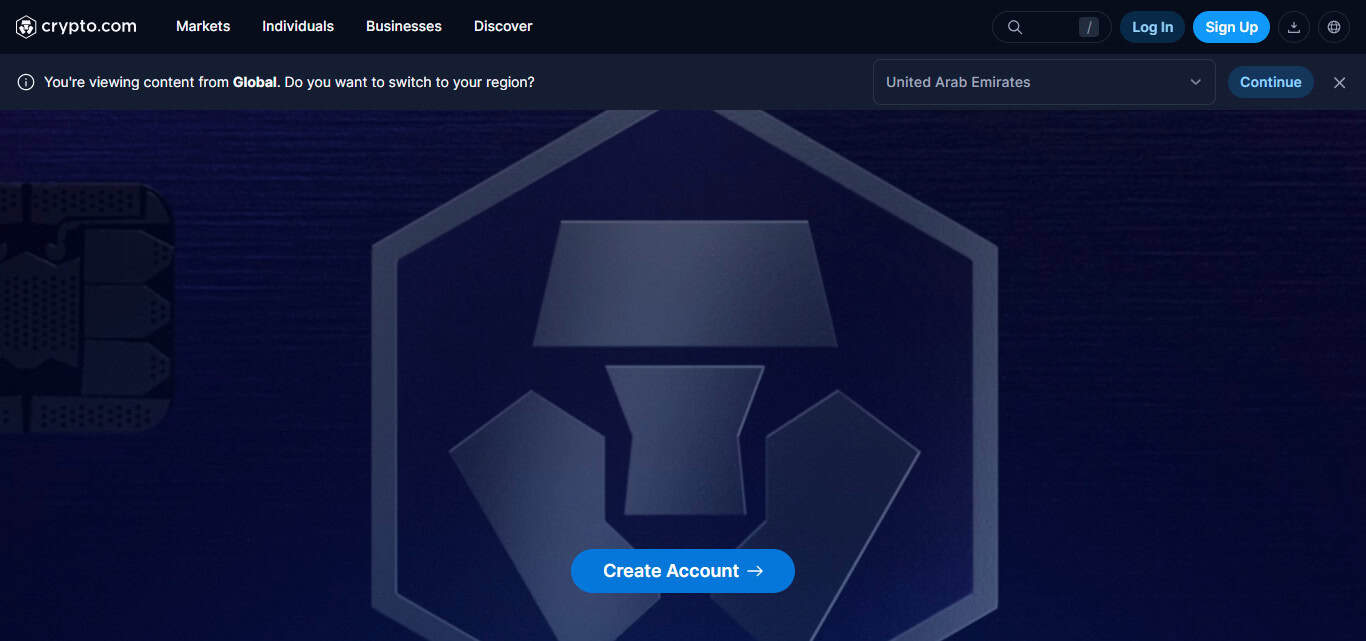Screen dimensions: 1366x641
Task: Click the Log In button
Action: coord(1153,27)
